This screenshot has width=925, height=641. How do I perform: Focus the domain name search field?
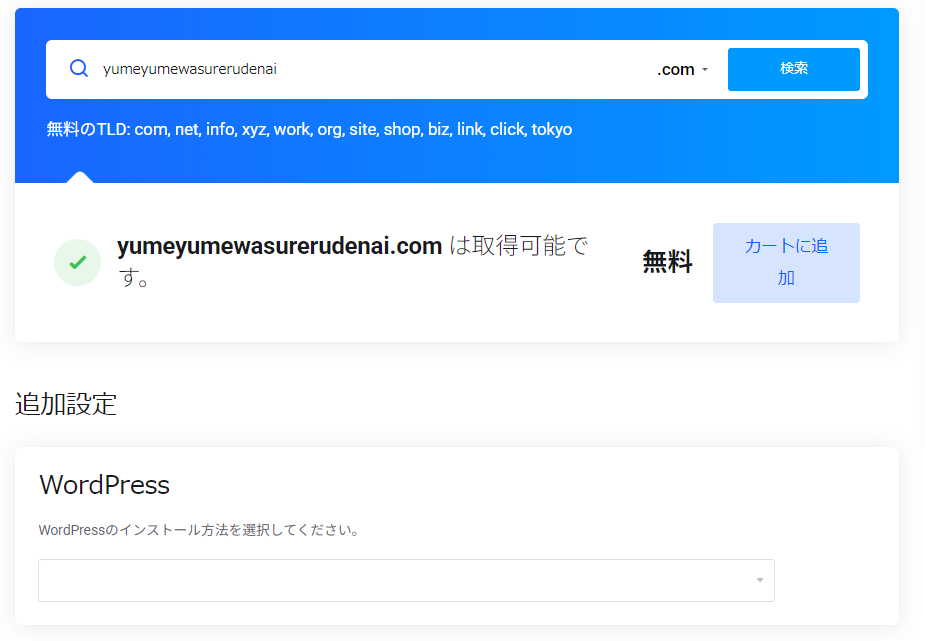tap(370, 70)
